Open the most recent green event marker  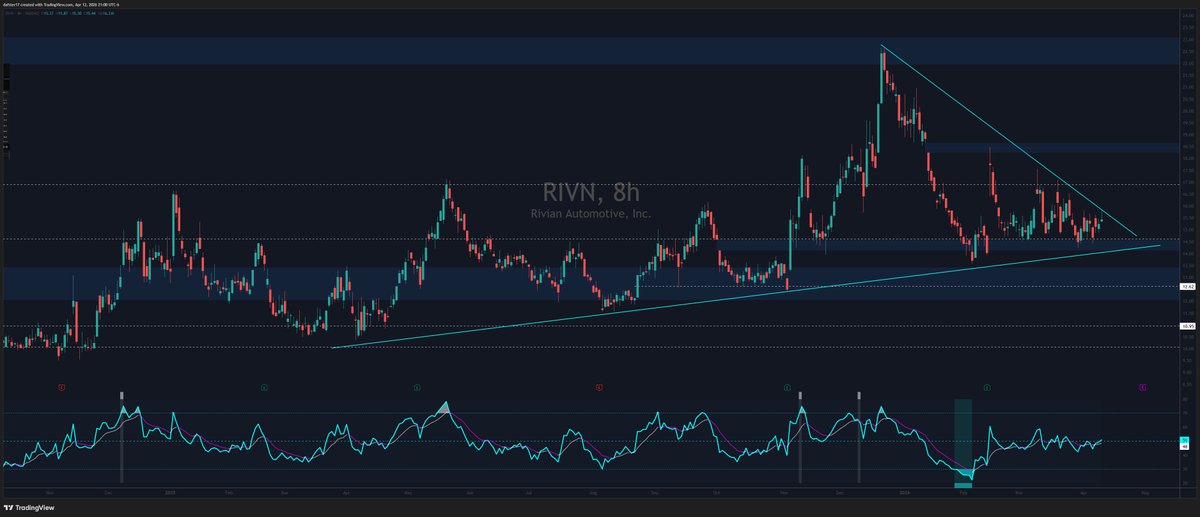987,385
